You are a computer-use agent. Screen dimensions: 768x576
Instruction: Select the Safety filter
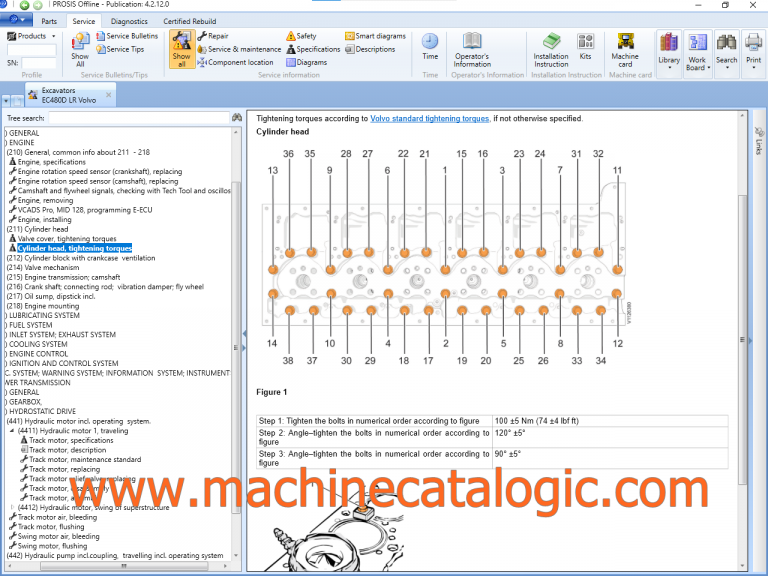coord(301,36)
